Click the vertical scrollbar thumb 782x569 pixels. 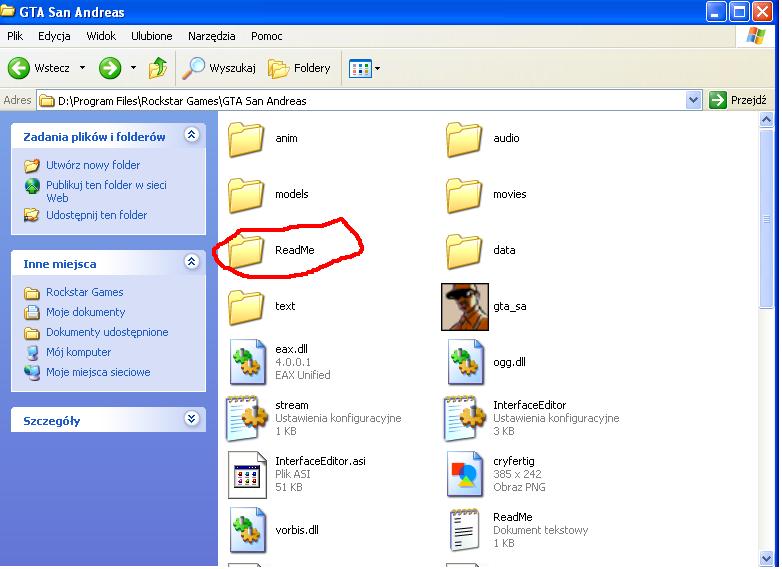pos(766,218)
